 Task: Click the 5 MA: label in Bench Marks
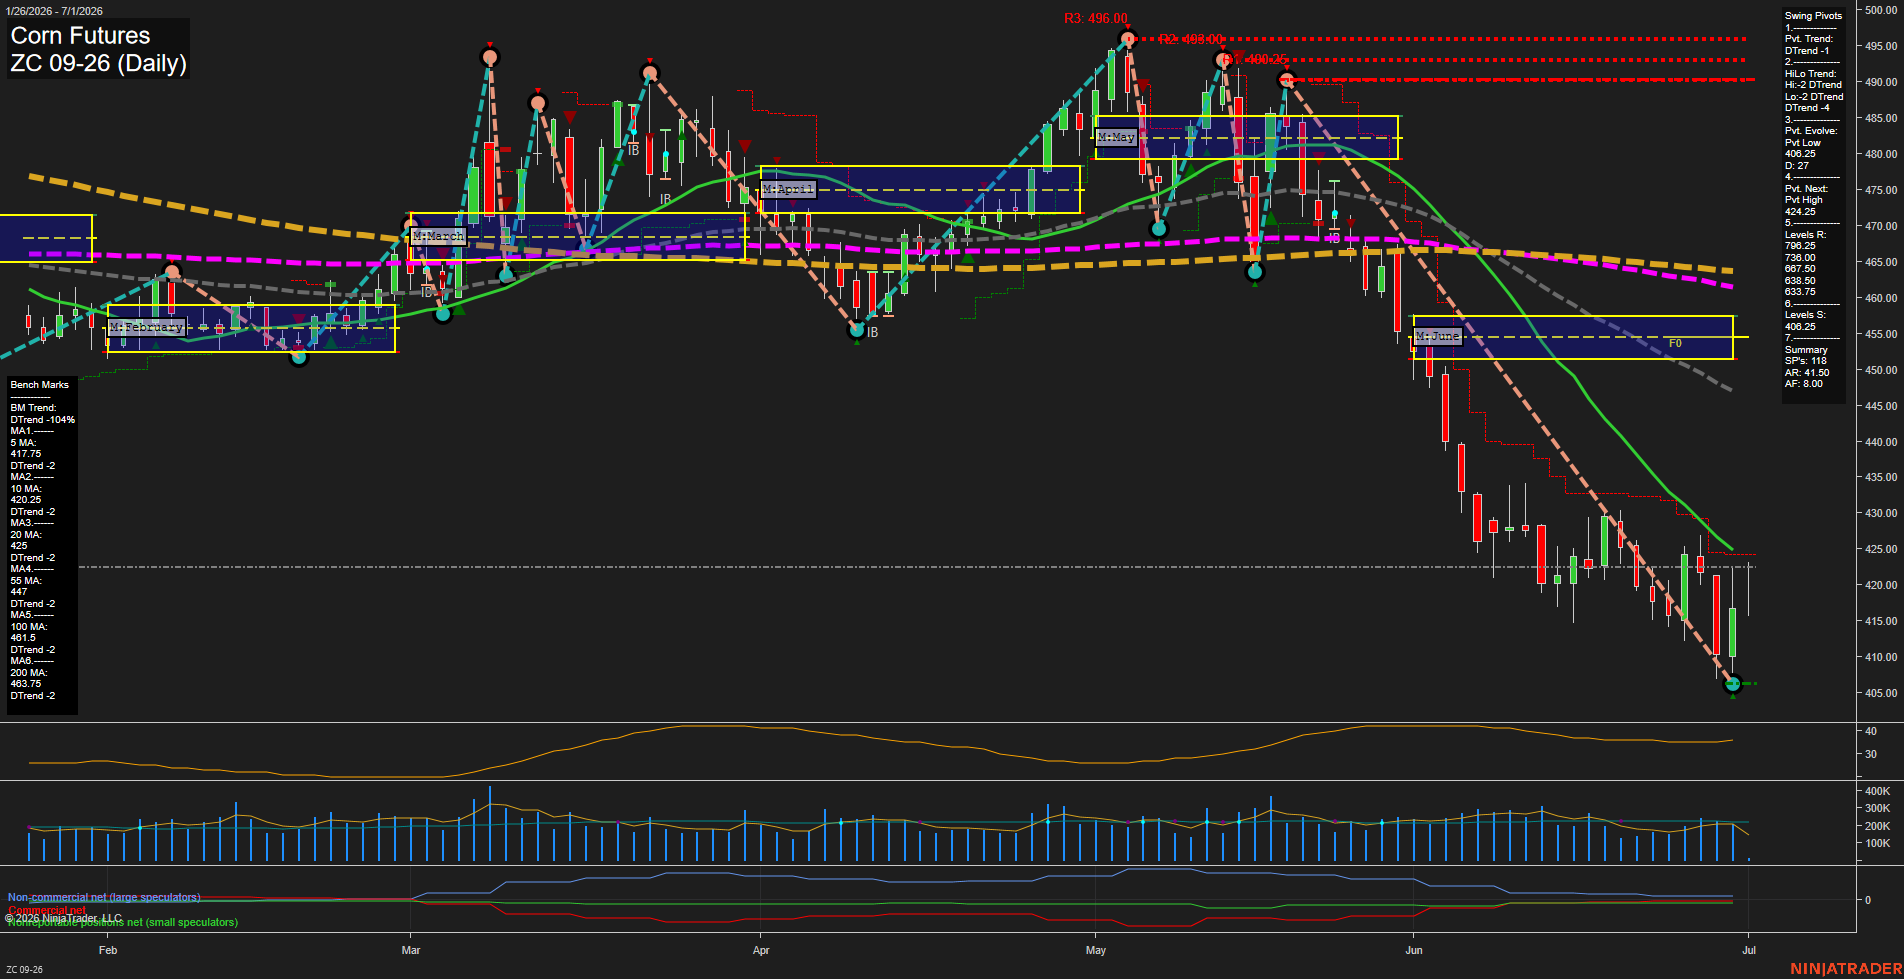coord(23,443)
